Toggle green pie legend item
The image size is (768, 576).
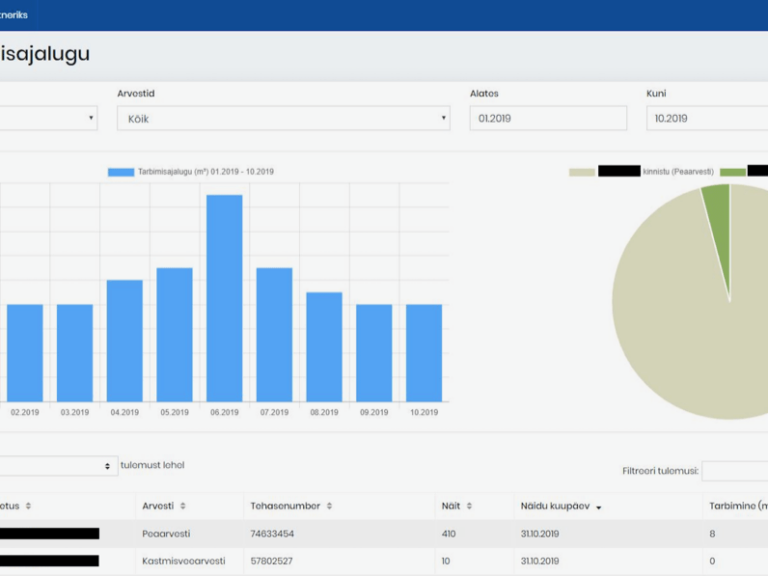click(732, 172)
